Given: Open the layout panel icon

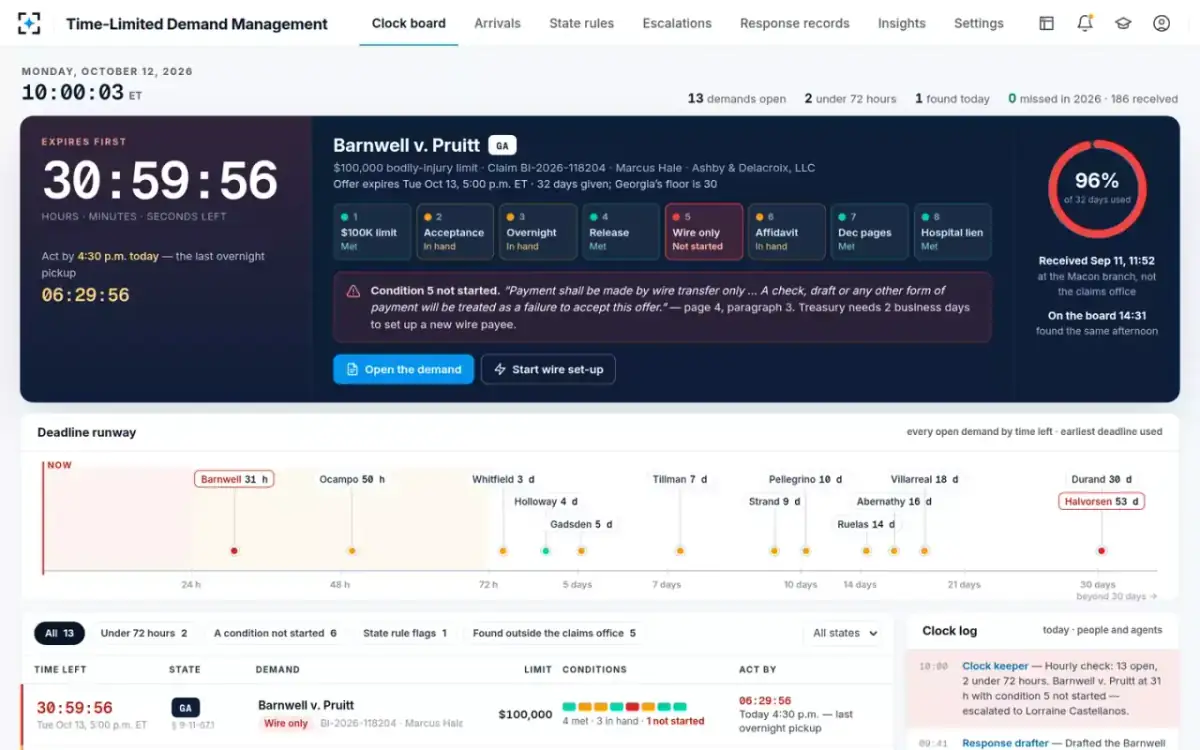Looking at the screenshot, I should tap(1046, 23).
